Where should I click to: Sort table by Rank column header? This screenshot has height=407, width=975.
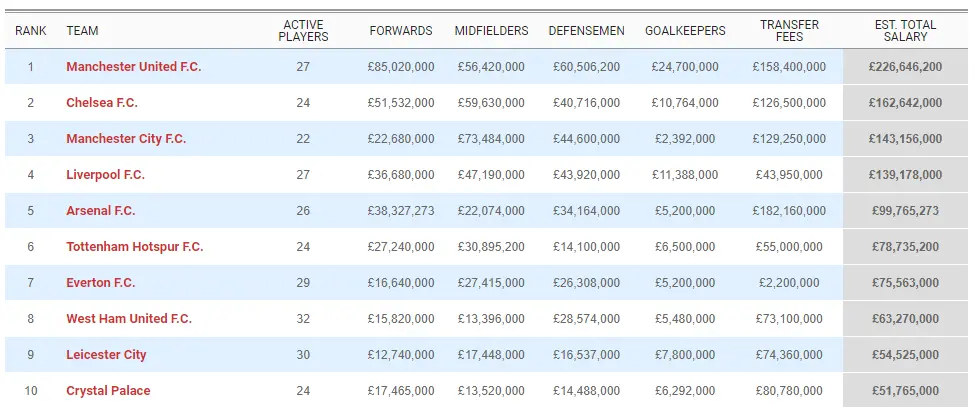click(x=31, y=31)
